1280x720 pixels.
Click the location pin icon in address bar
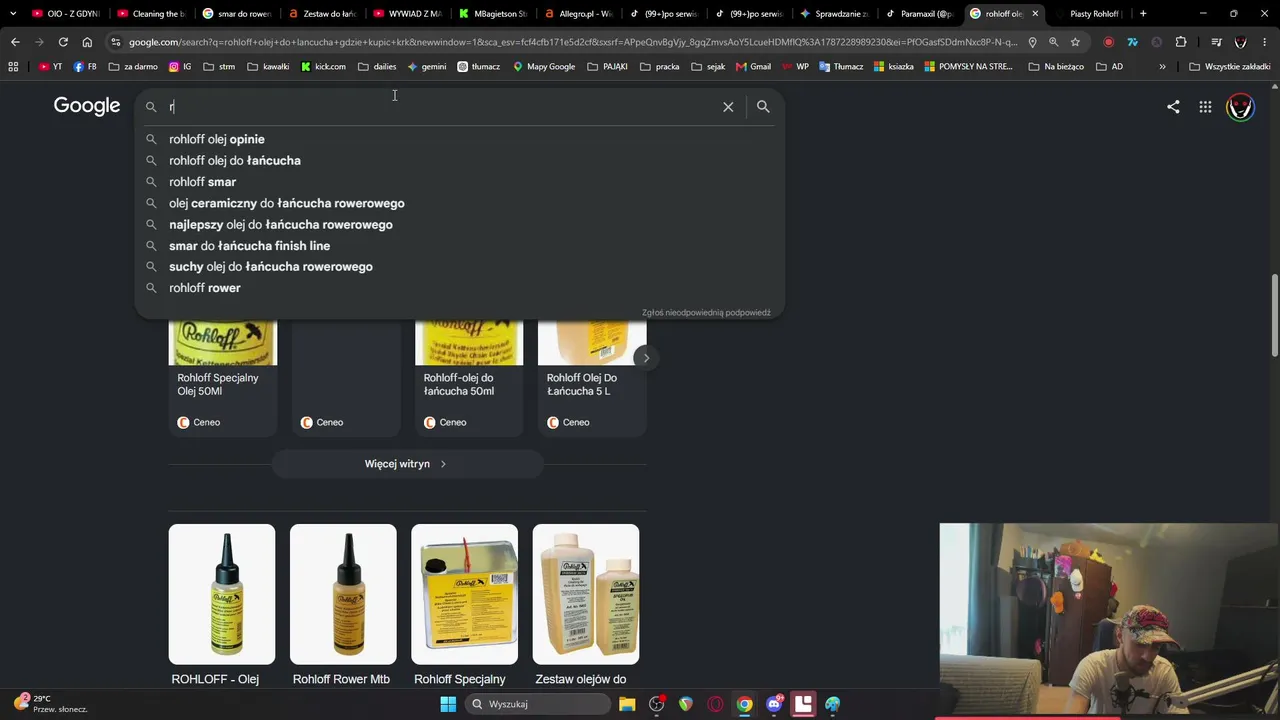coord(1032,42)
